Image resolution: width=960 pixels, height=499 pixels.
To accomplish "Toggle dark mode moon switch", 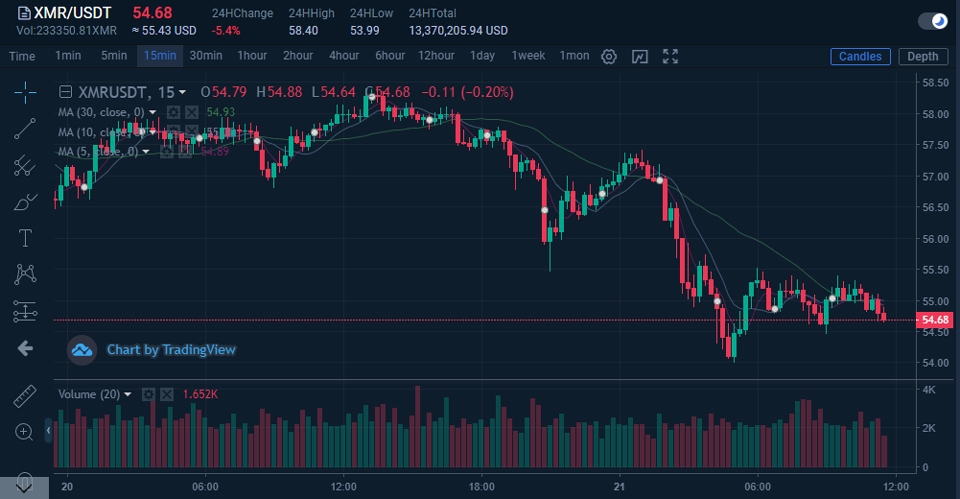I will click(x=932, y=21).
